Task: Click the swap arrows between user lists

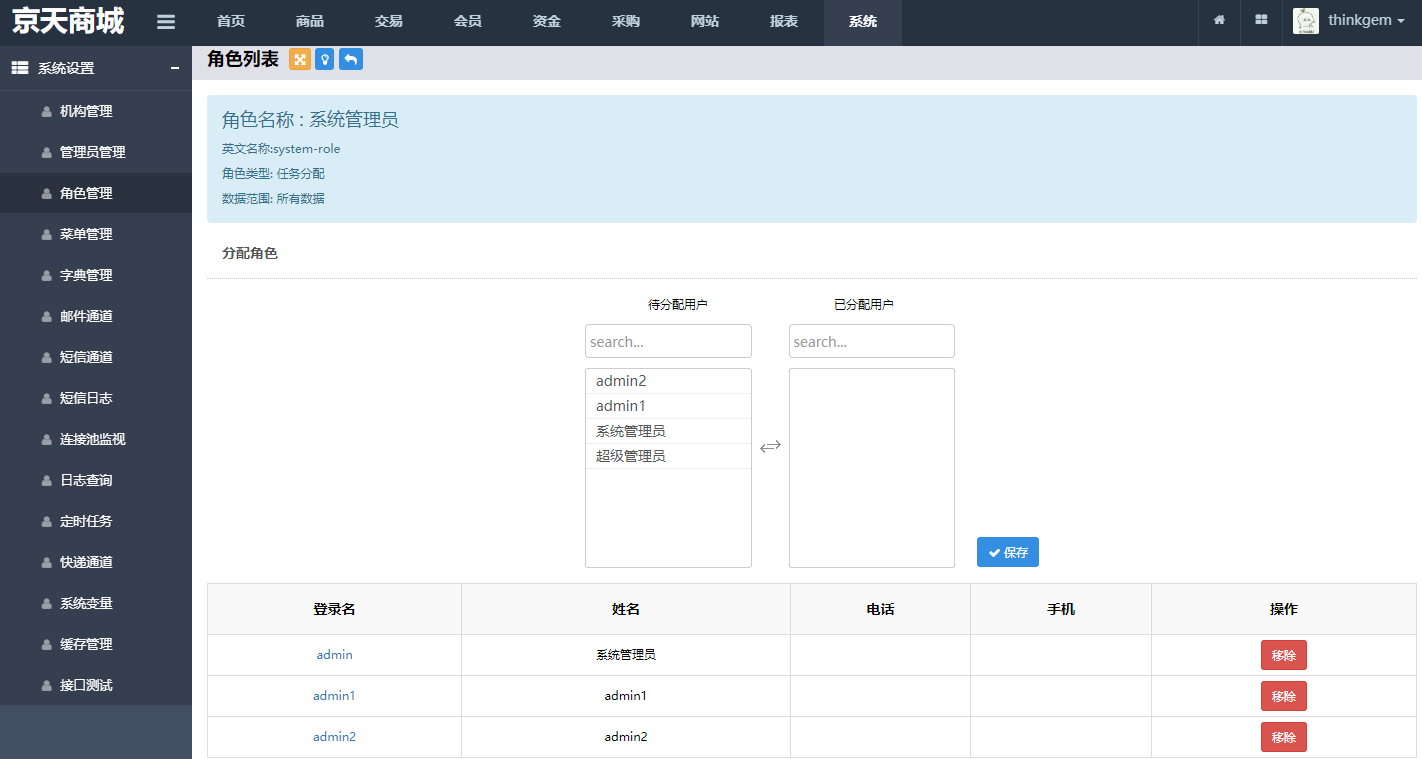Action: (x=770, y=446)
